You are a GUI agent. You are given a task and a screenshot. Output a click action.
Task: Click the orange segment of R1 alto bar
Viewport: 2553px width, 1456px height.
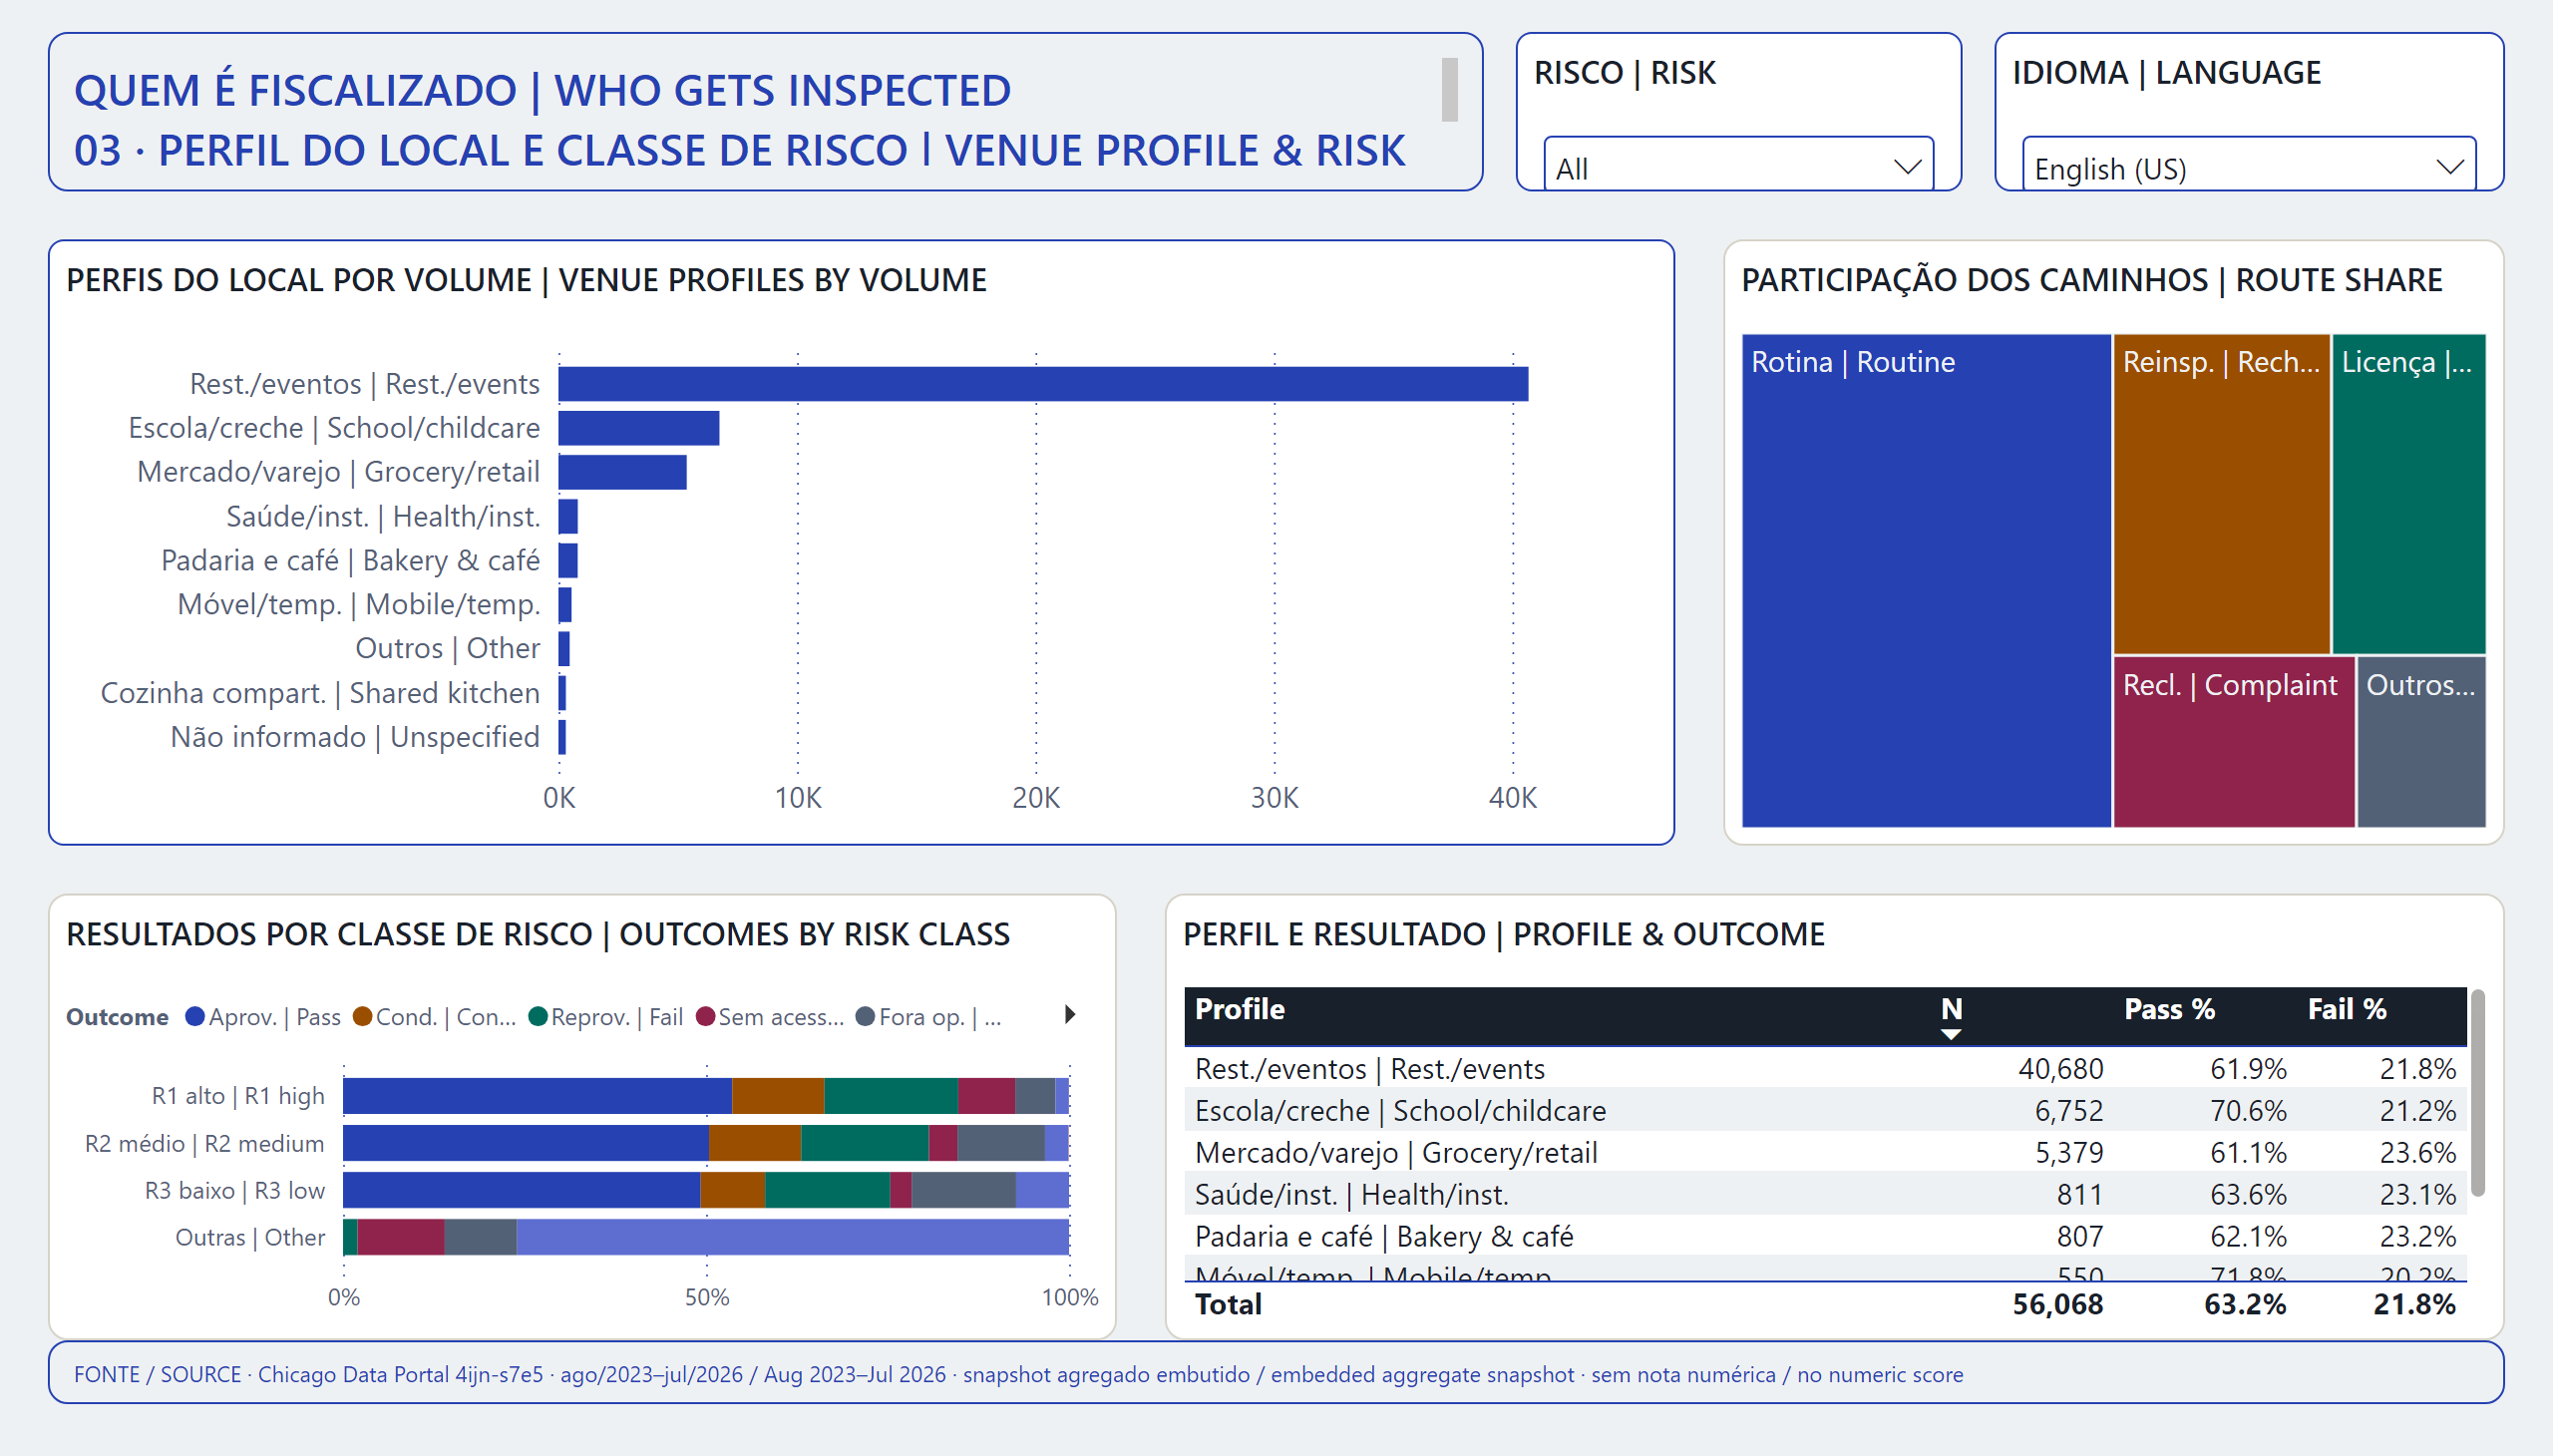tap(778, 1096)
